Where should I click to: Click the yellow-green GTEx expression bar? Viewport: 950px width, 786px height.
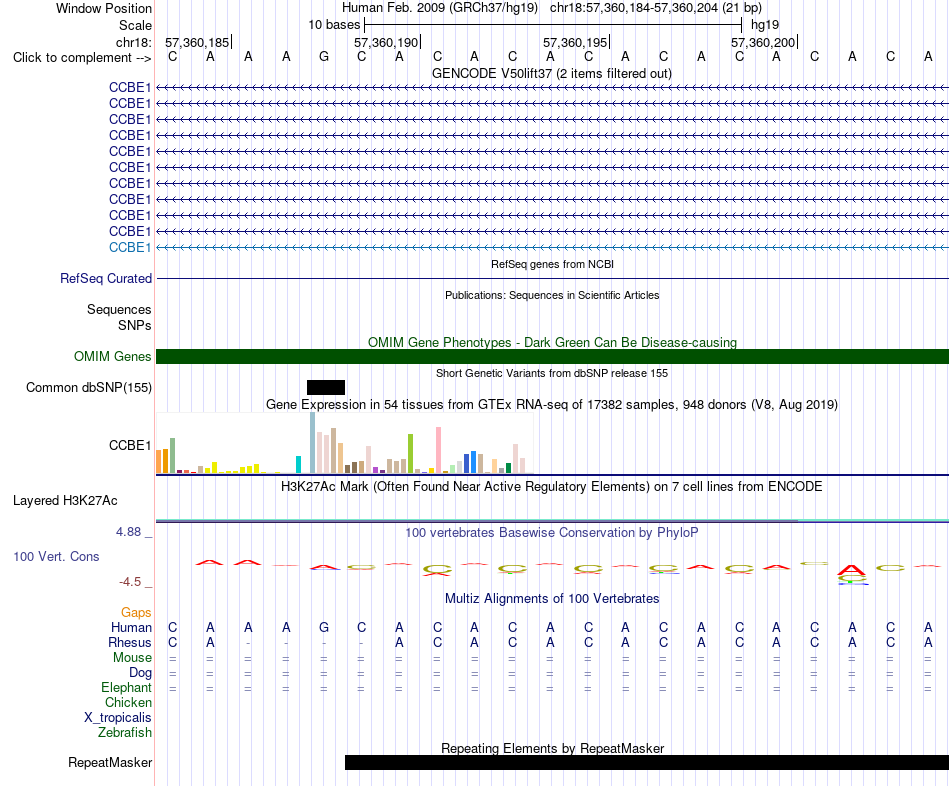click(410, 453)
